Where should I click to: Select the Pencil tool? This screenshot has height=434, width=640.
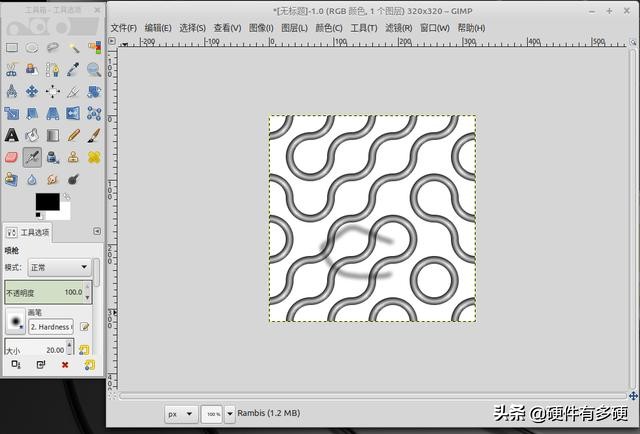[73, 135]
